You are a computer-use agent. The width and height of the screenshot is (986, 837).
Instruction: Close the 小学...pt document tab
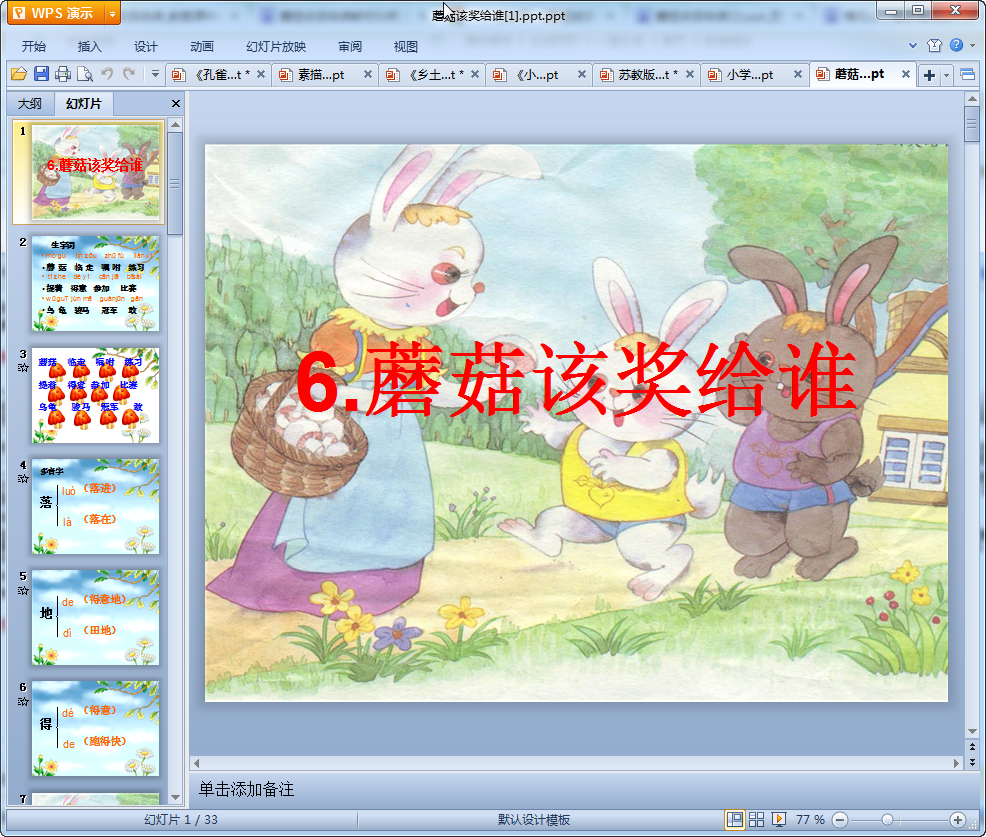click(x=798, y=74)
